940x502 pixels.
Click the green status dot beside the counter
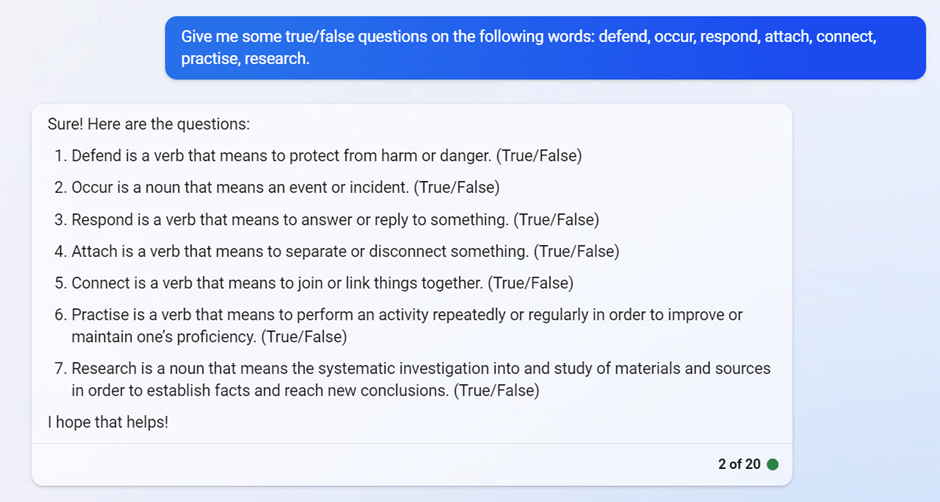tap(772, 465)
